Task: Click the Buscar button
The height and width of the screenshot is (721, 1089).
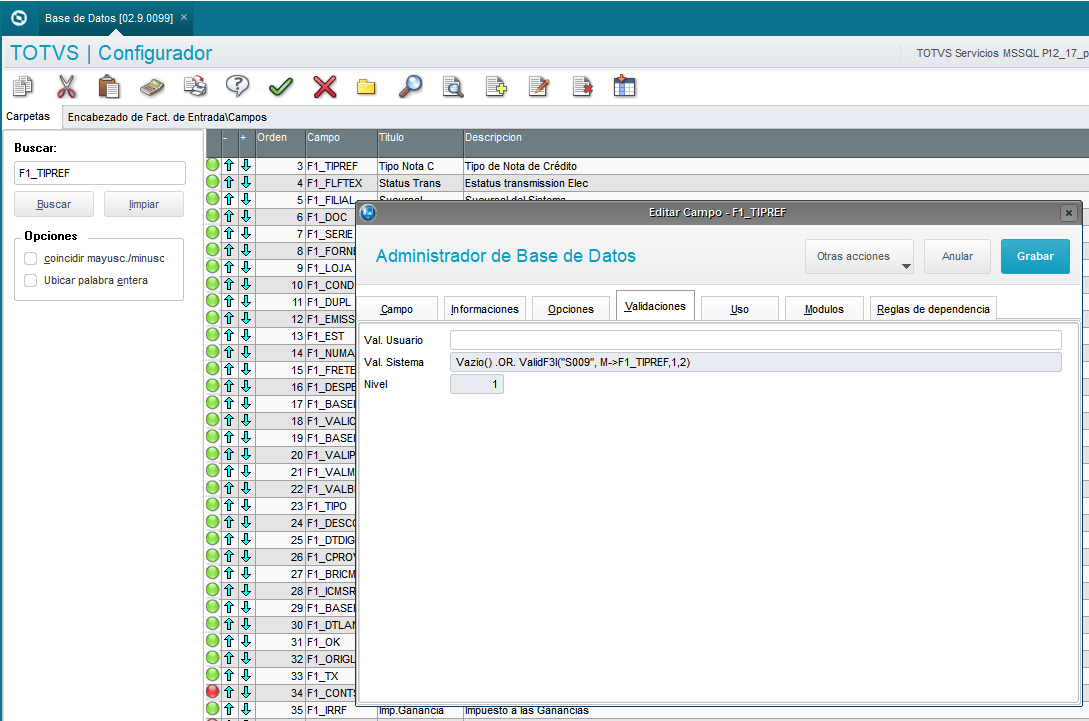Action: [x=54, y=204]
